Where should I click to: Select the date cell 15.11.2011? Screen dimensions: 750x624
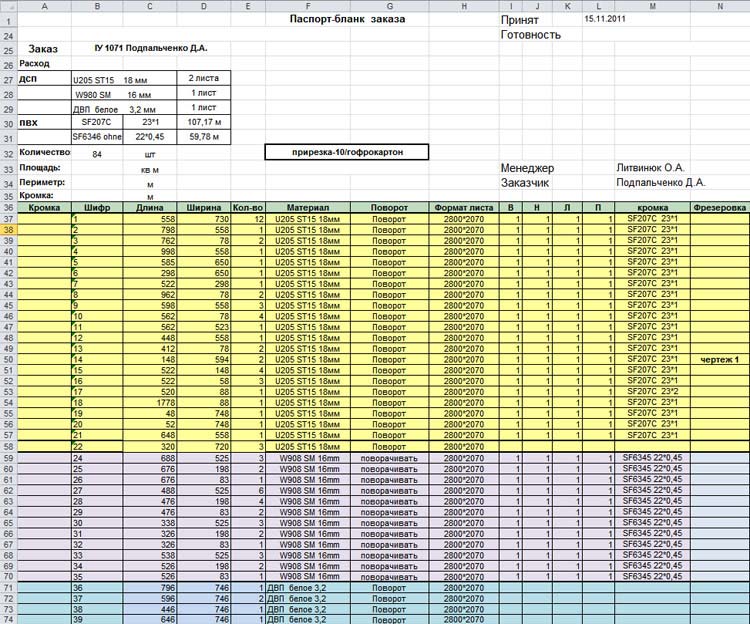click(605, 19)
